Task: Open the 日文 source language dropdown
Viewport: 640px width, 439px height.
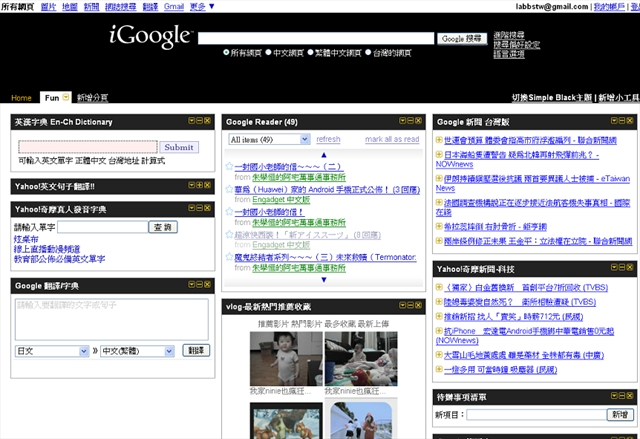Action: (52, 351)
